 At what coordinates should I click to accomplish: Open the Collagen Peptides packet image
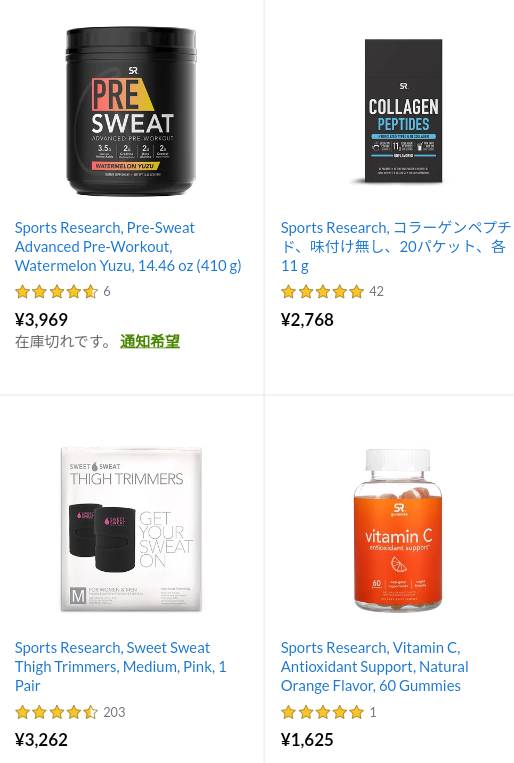404,111
